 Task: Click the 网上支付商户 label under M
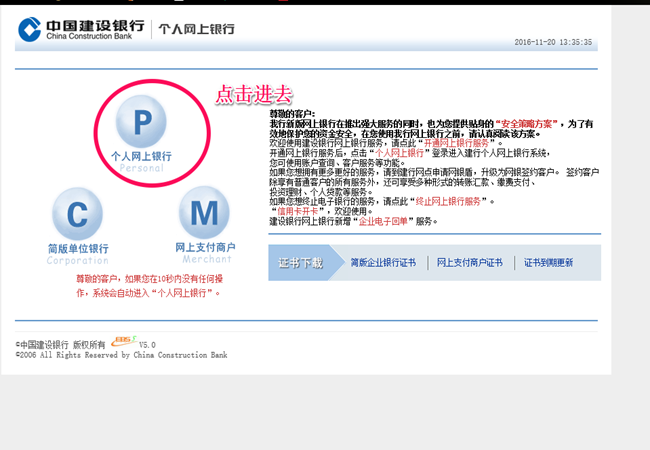click(205, 247)
